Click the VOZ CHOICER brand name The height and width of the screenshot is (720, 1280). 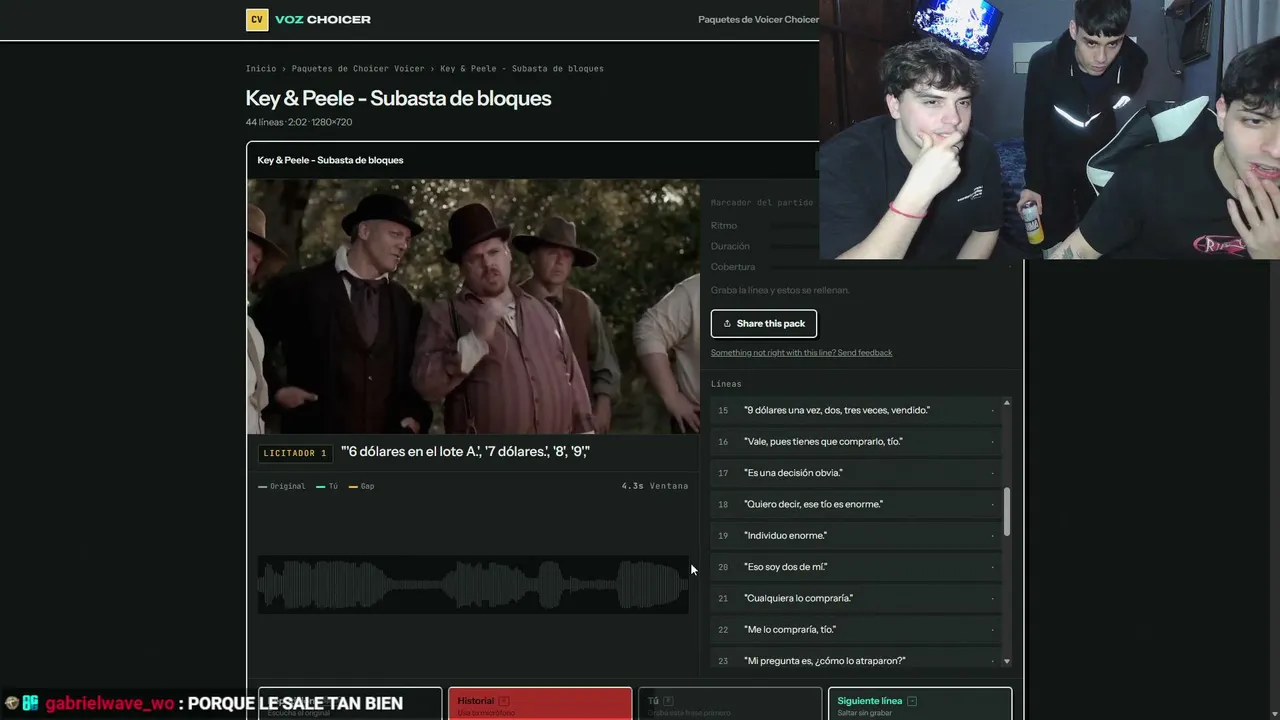(x=323, y=20)
